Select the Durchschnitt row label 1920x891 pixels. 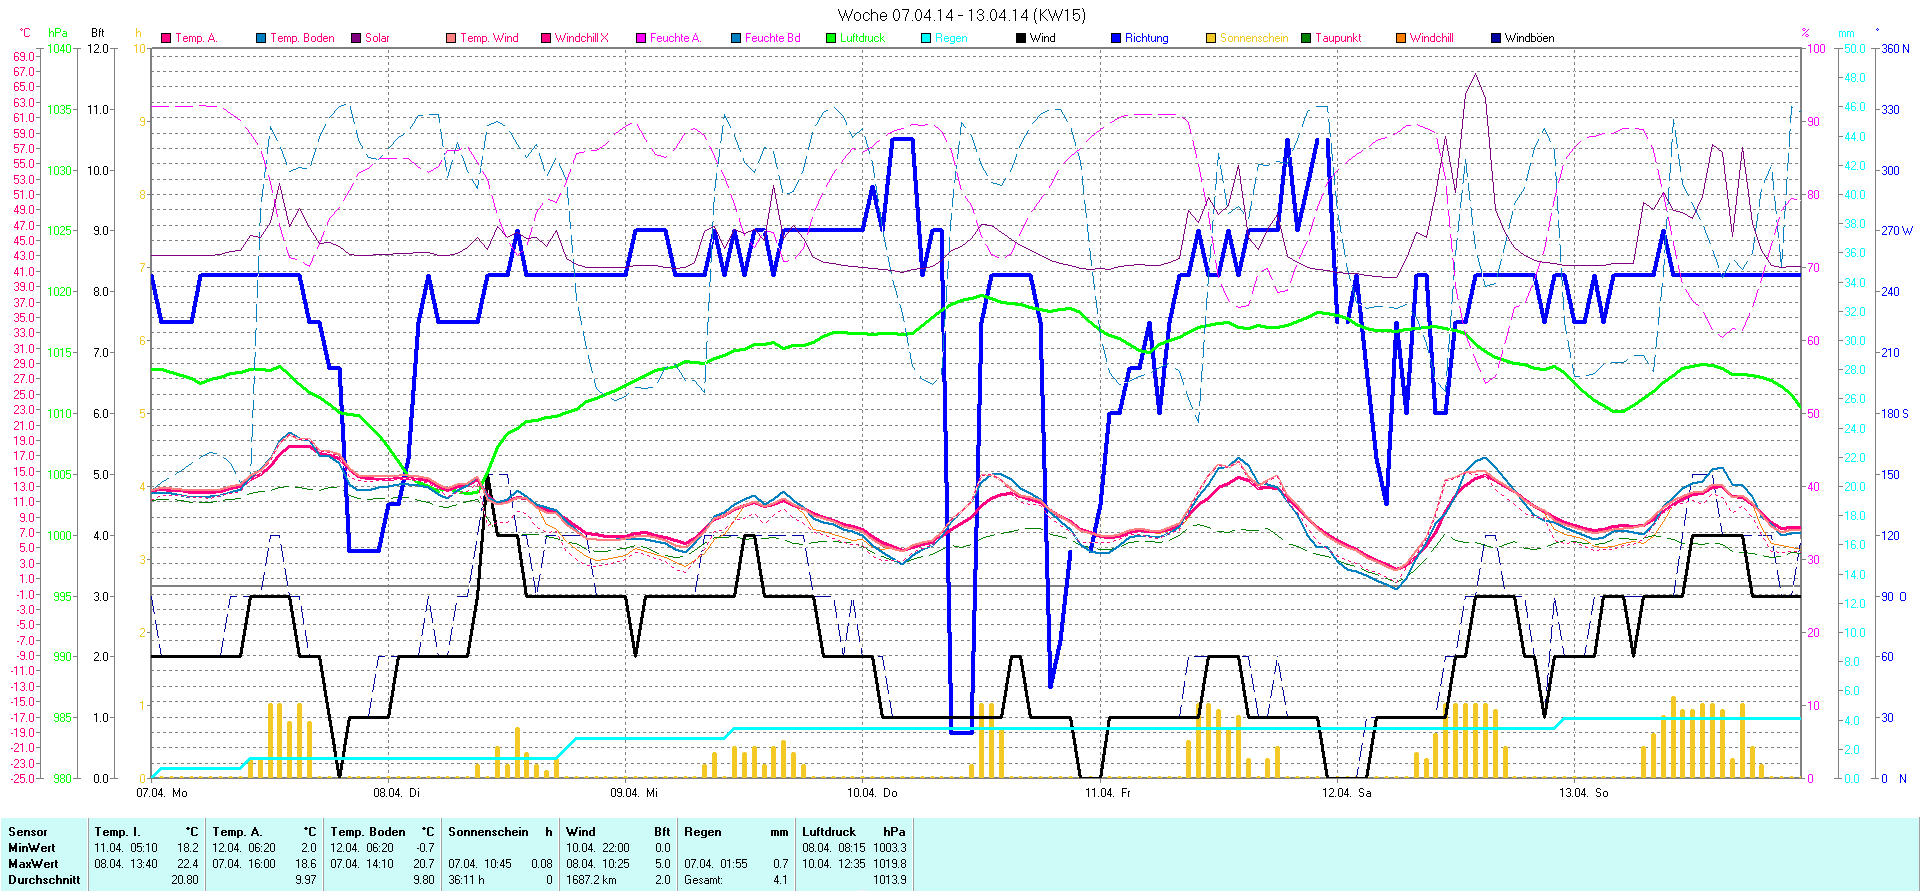point(44,880)
